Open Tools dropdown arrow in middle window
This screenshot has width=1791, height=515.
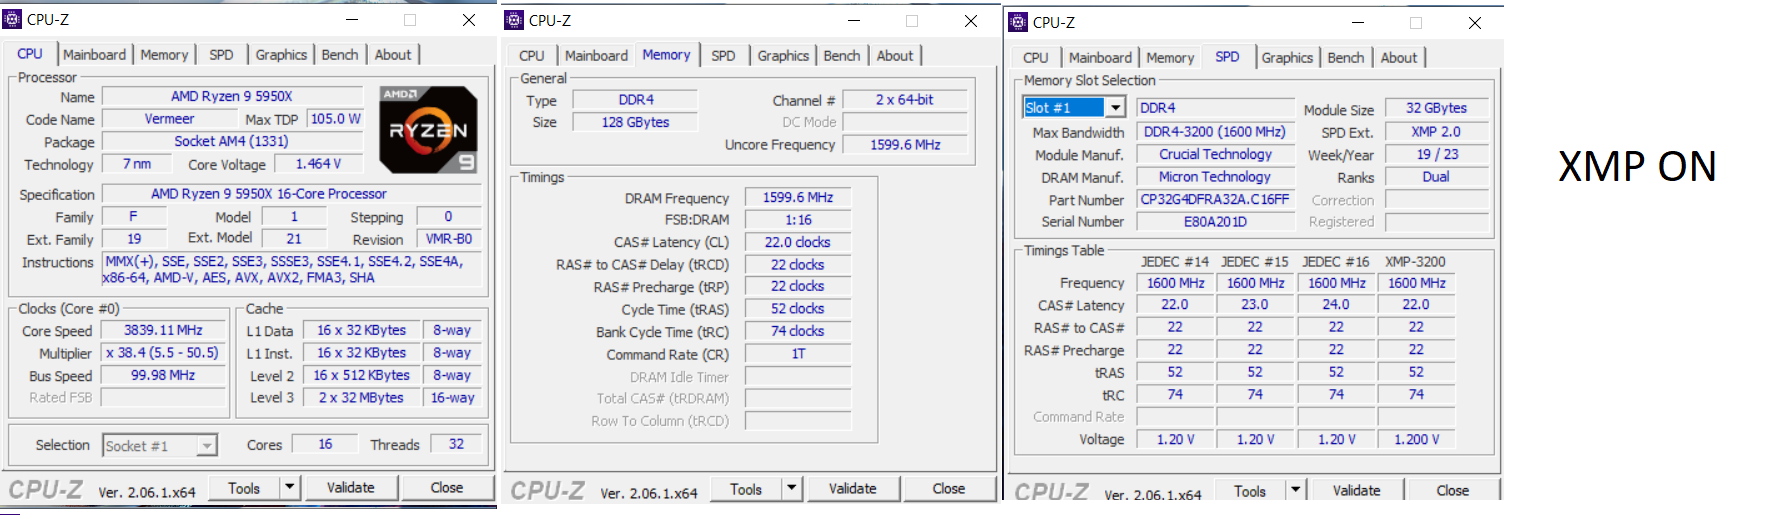click(x=791, y=489)
